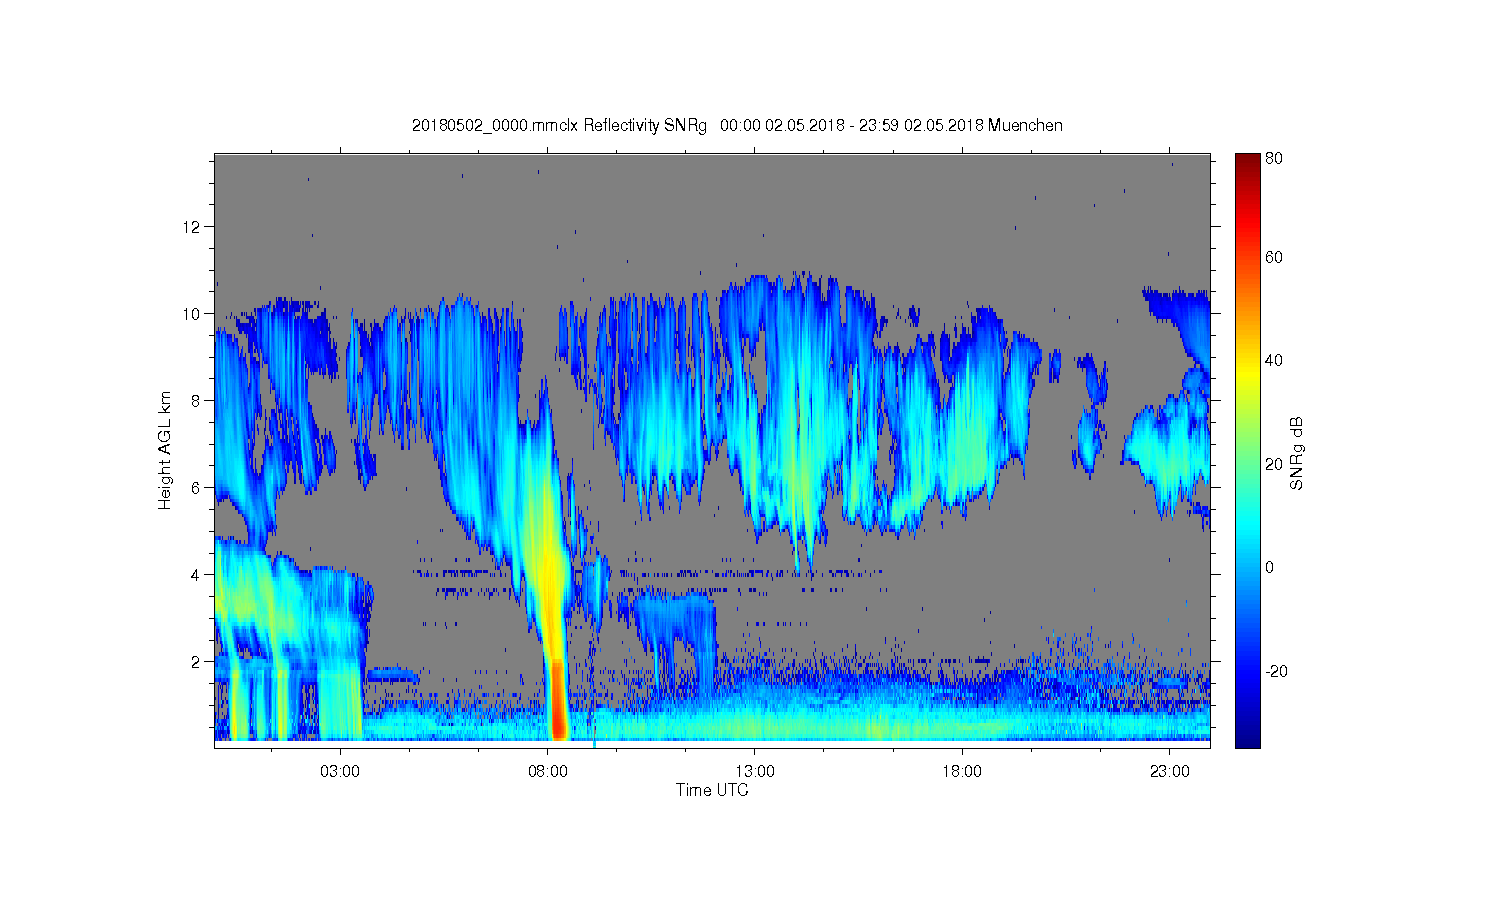This screenshot has height=900, width=1500.
Task: Click the height tick label 2
Action: coord(196,662)
